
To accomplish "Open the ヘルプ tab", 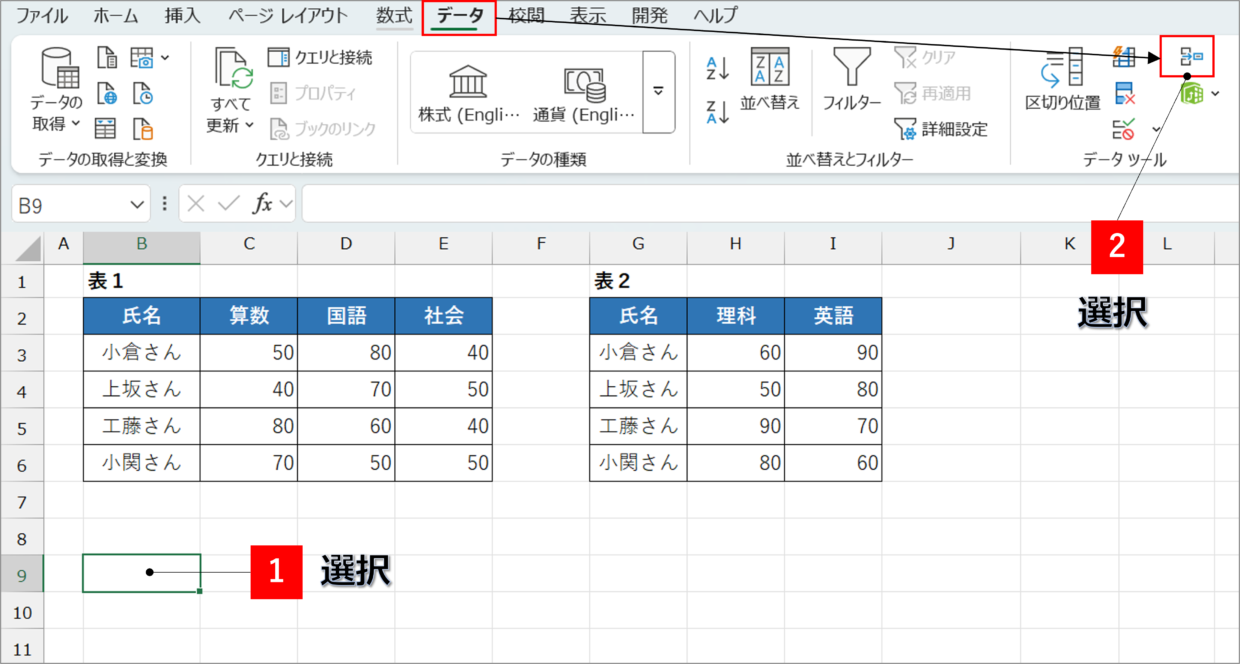I will [715, 16].
